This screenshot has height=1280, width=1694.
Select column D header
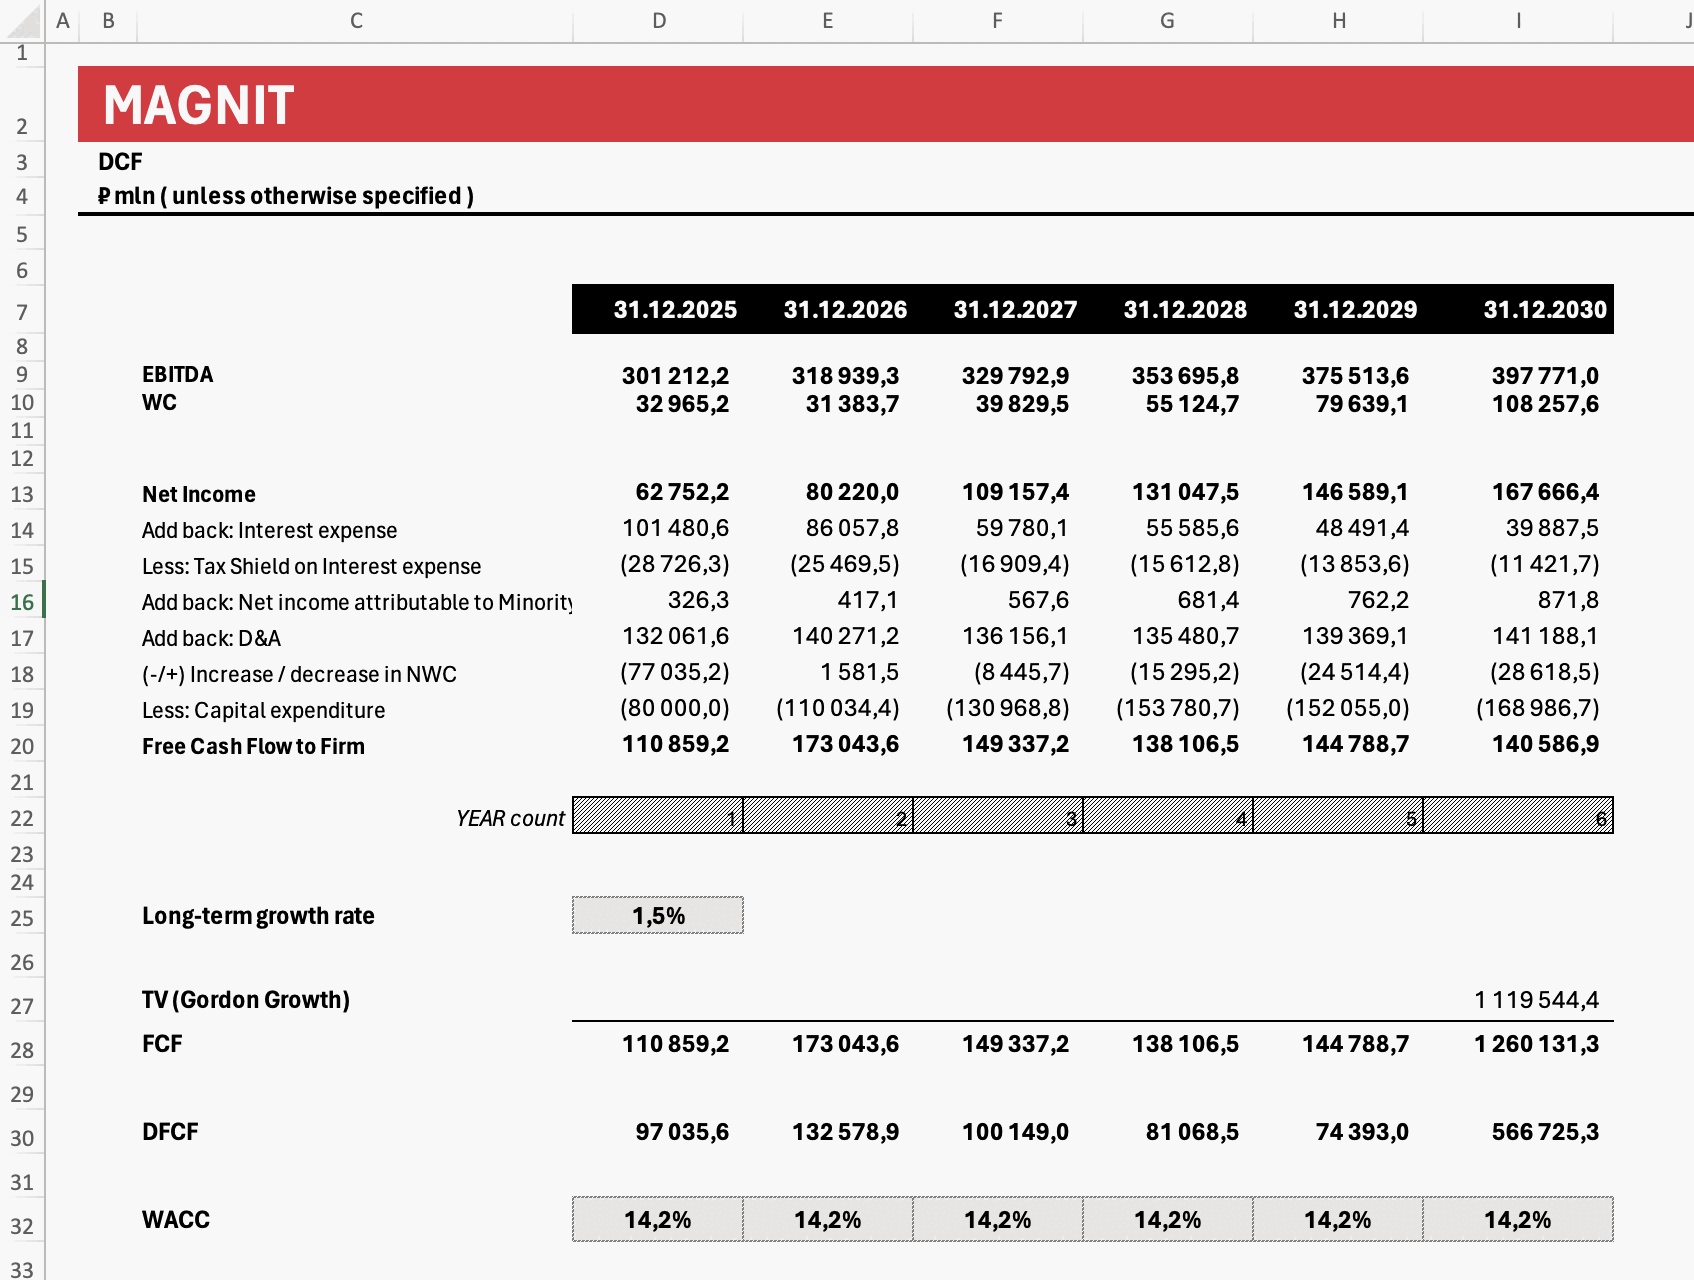pos(659,20)
